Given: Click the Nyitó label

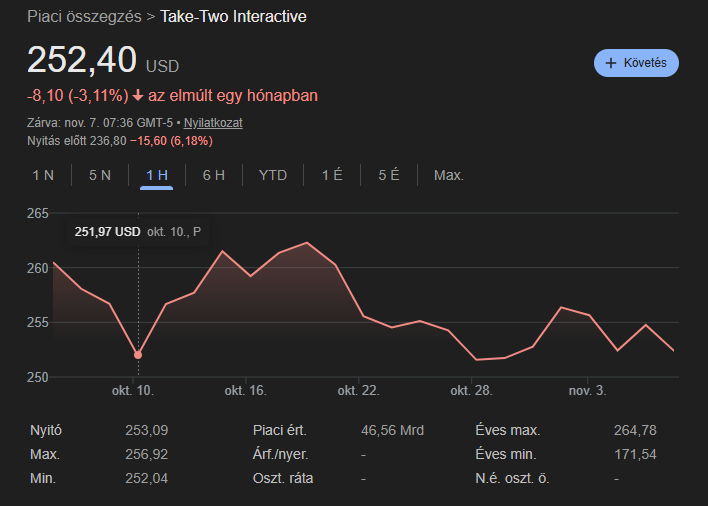Looking at the screenshot, I should (46, 431).
